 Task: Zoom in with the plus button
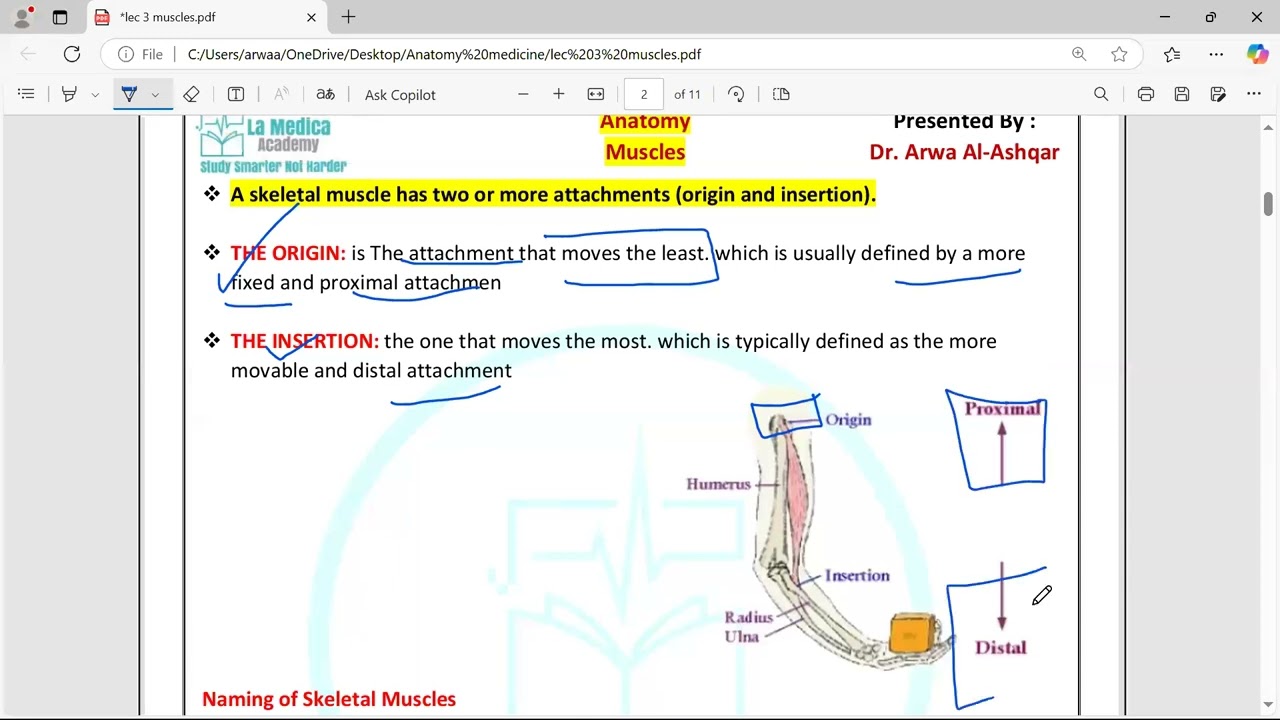coord(559,94)
